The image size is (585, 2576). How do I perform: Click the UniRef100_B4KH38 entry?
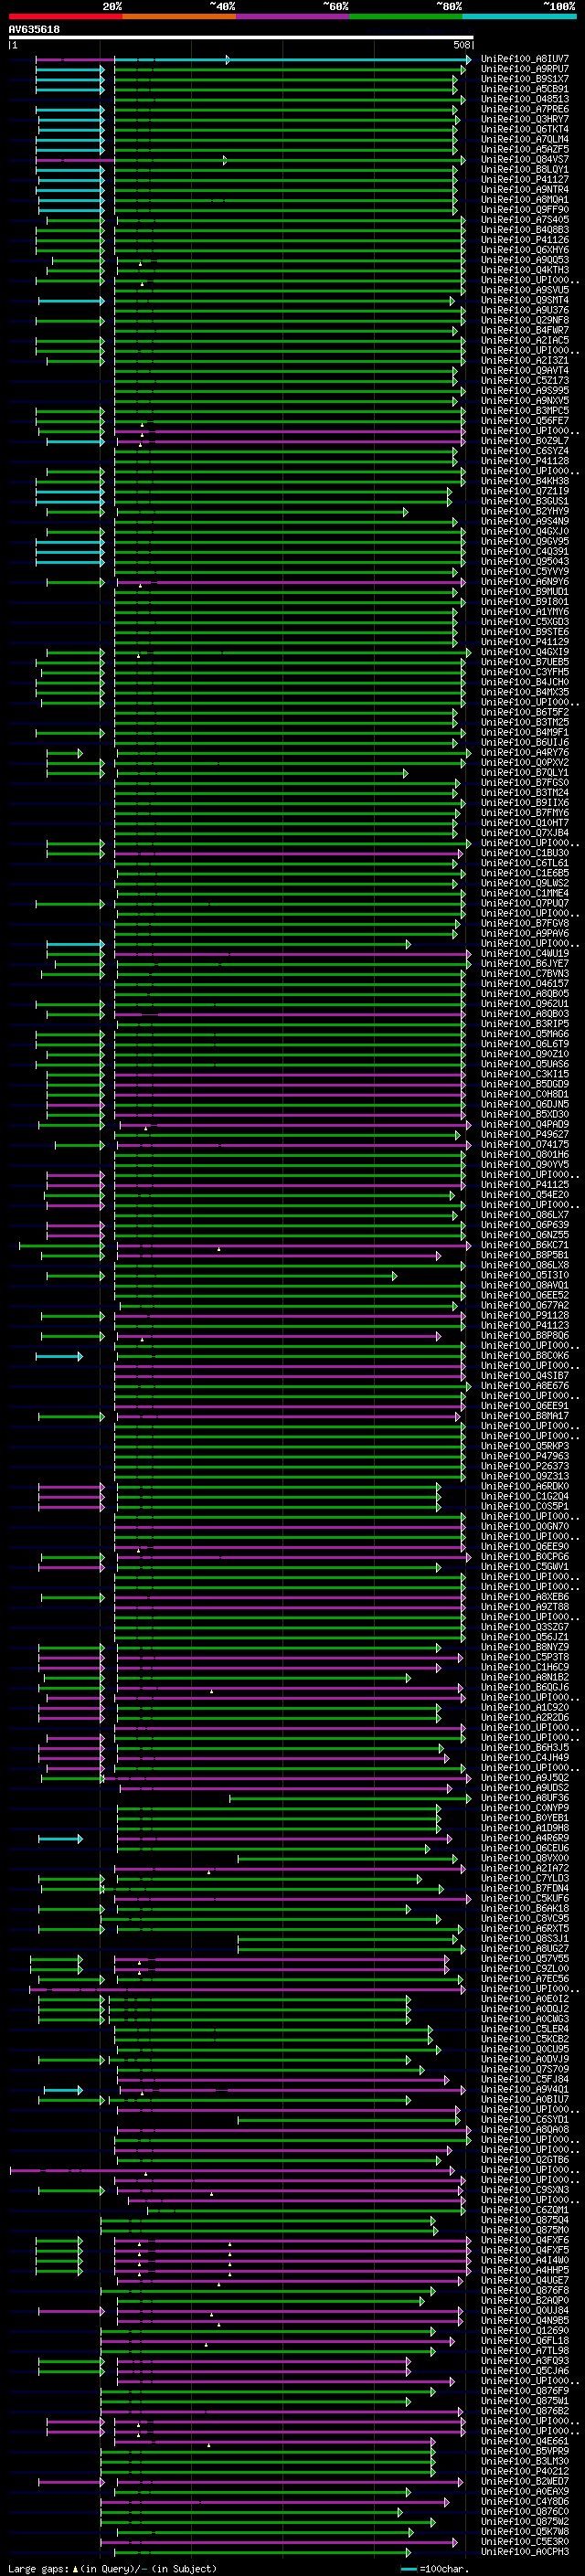(x=525, y=481)
